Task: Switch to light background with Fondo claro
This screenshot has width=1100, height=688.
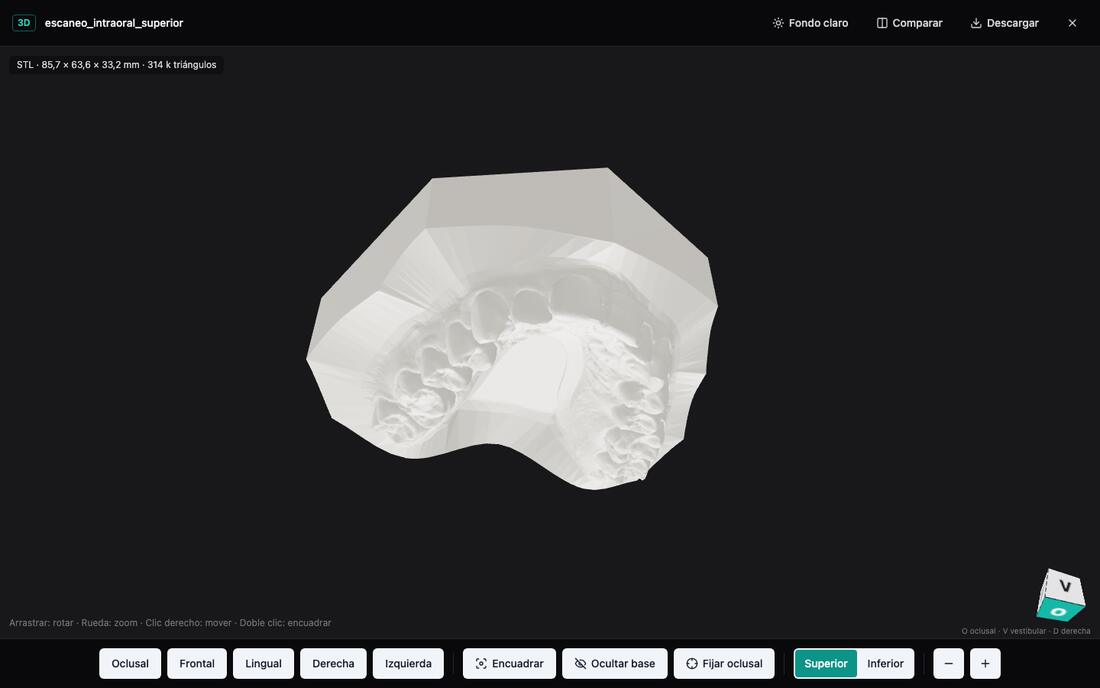Action: pyautogui.click(x=810, y=23)
